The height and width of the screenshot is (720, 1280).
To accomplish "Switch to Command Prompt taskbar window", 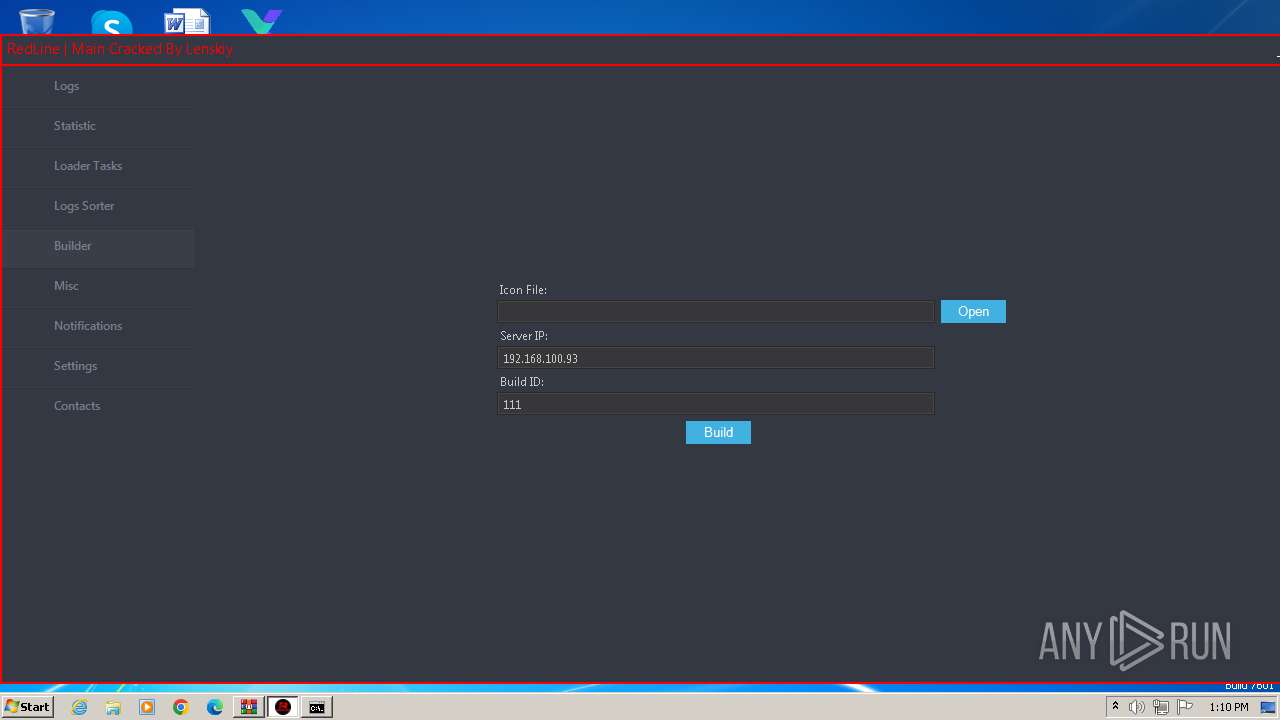I will tap(317, 707).
